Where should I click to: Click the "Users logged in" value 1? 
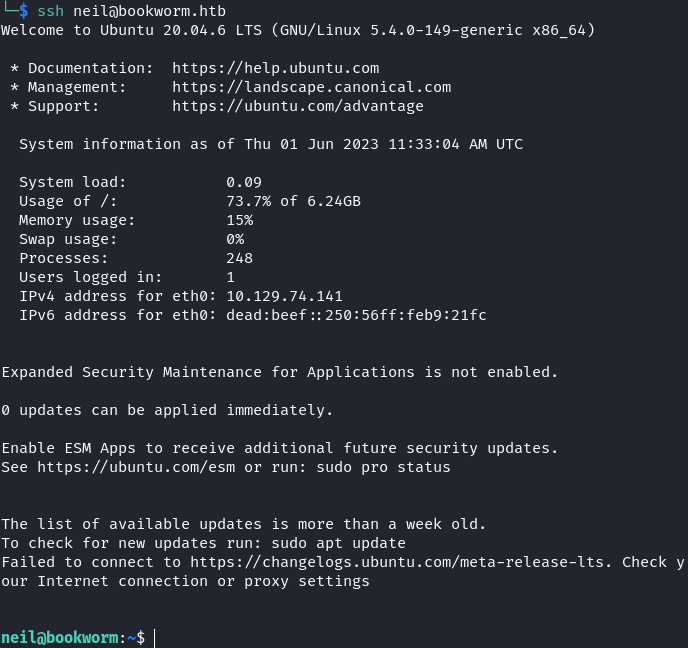click(231, 277)
